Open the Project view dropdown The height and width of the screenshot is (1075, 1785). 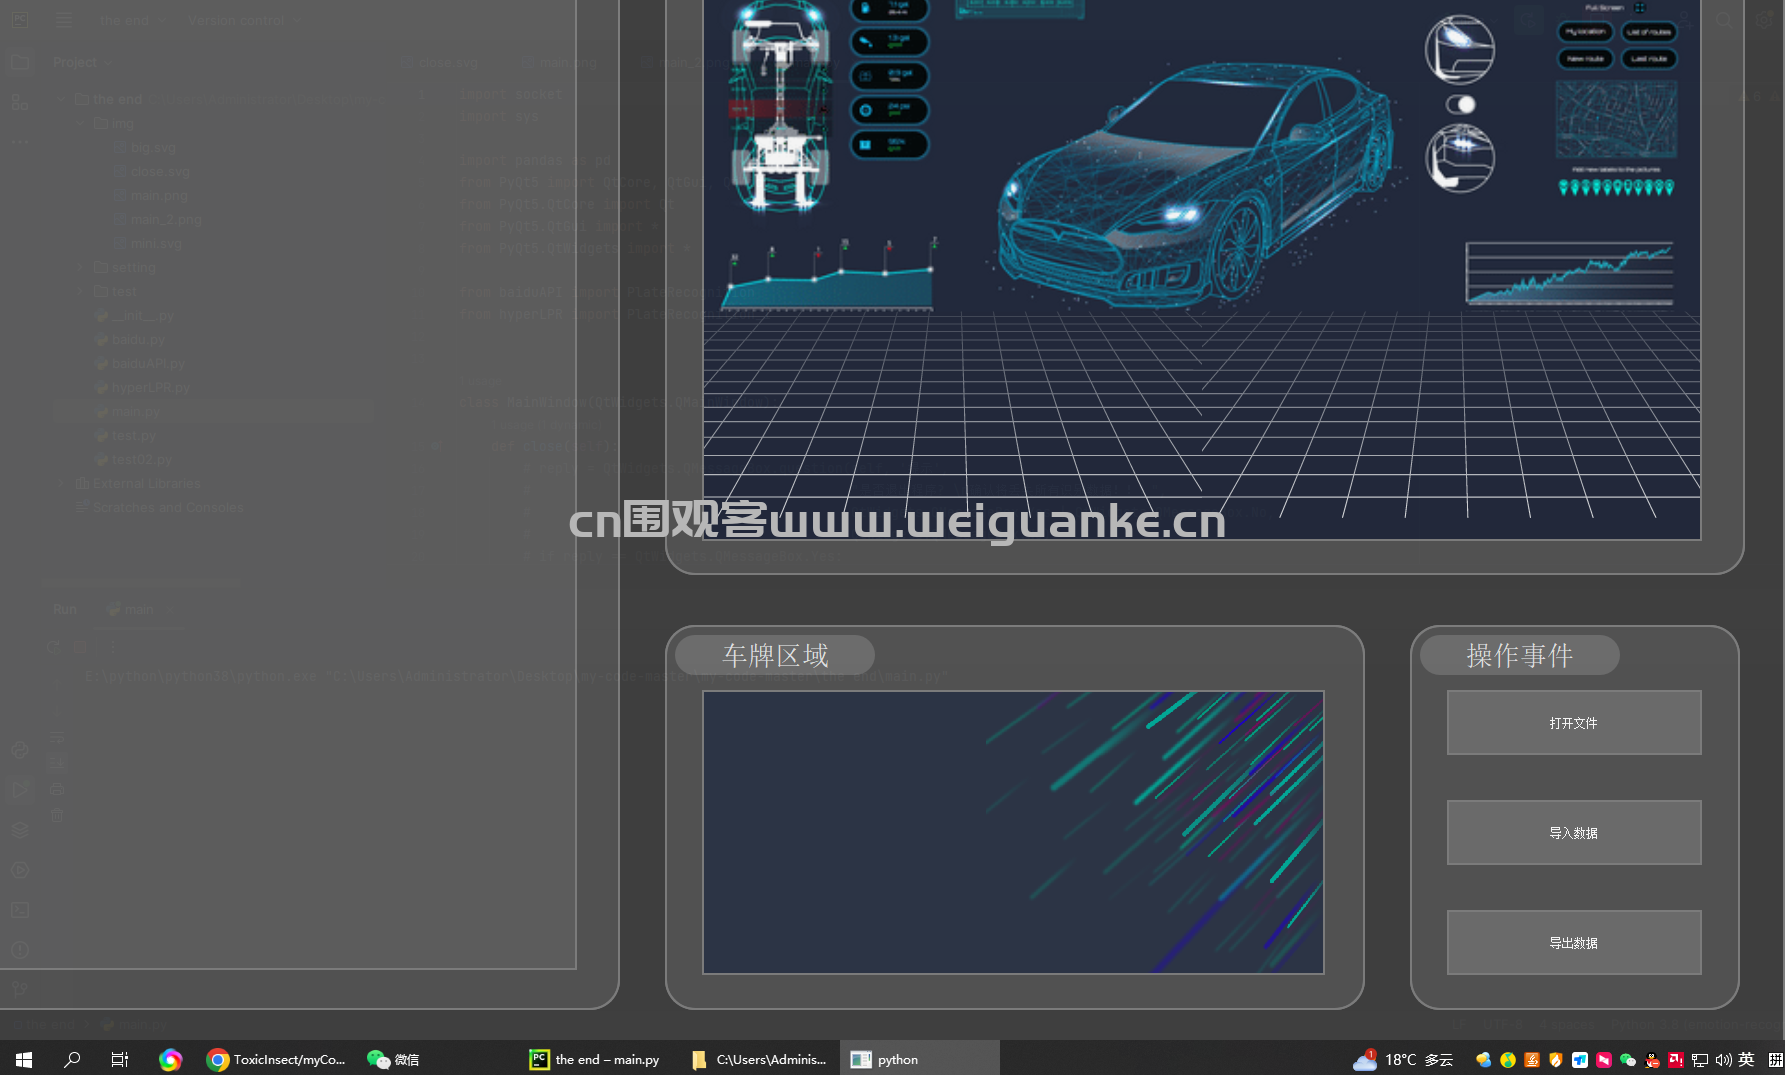(x=83, y=62)
